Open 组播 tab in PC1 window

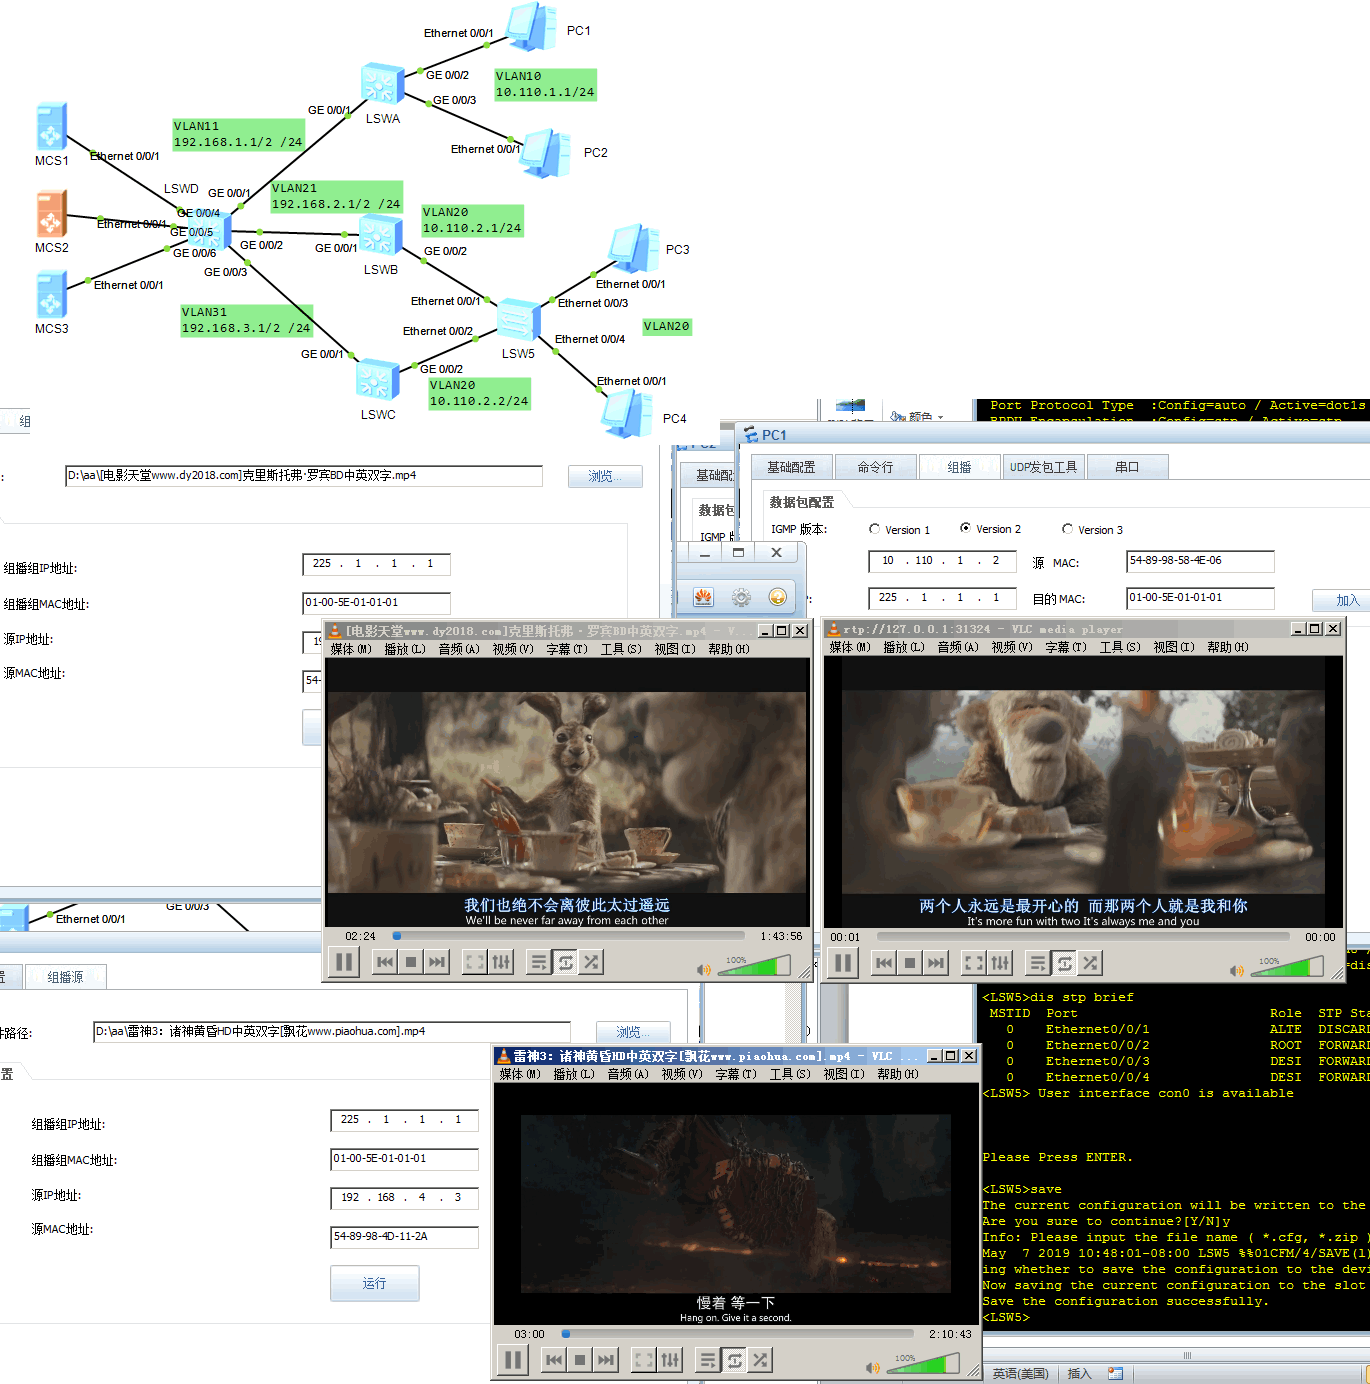[x=959, y=467]
